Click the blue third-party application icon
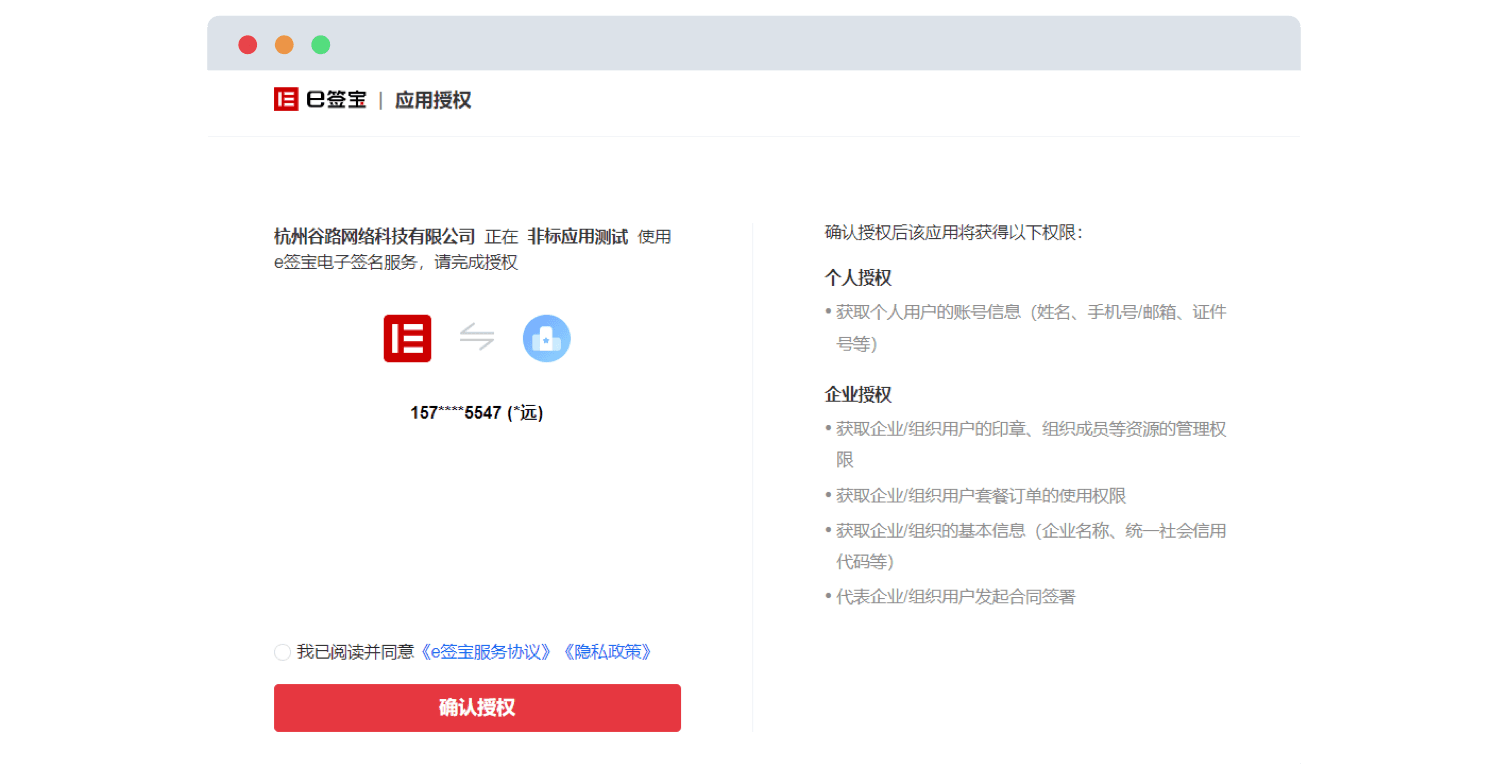1508x778 pixels. (547, 338)
